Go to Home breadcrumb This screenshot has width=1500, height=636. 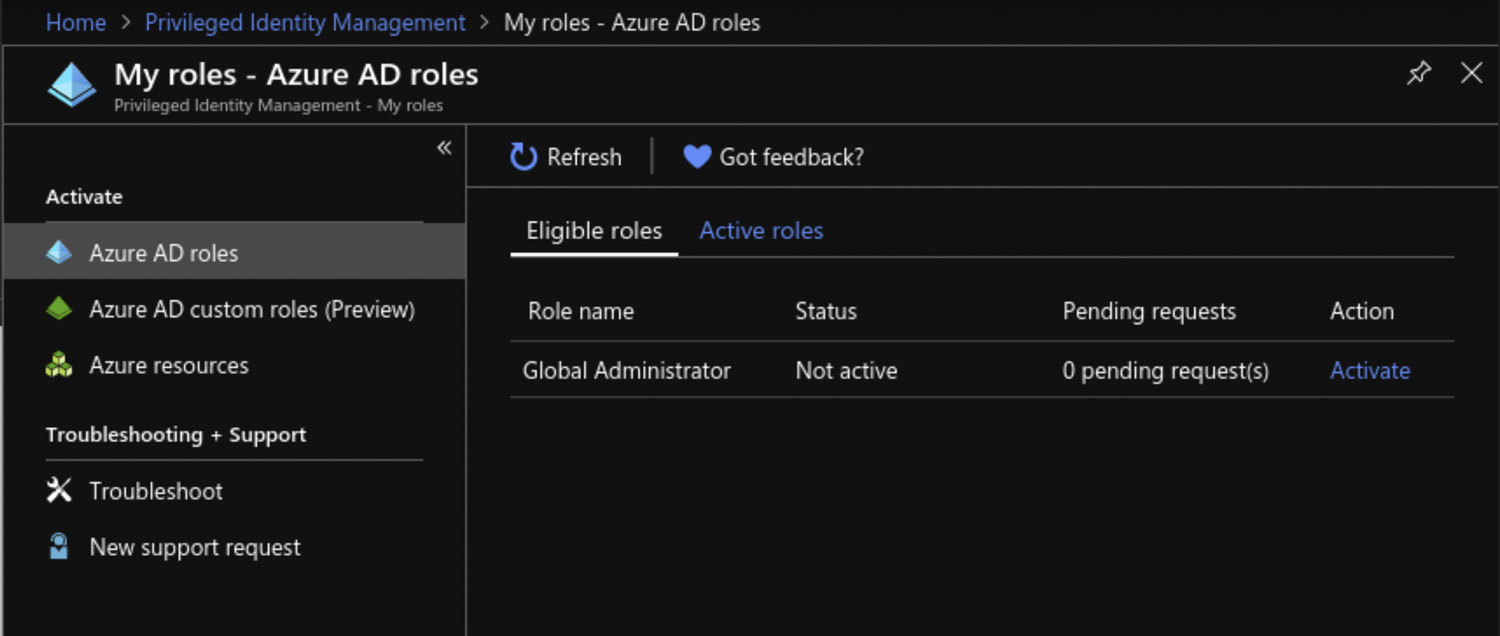pyautogui.click(x=76, y=22)
